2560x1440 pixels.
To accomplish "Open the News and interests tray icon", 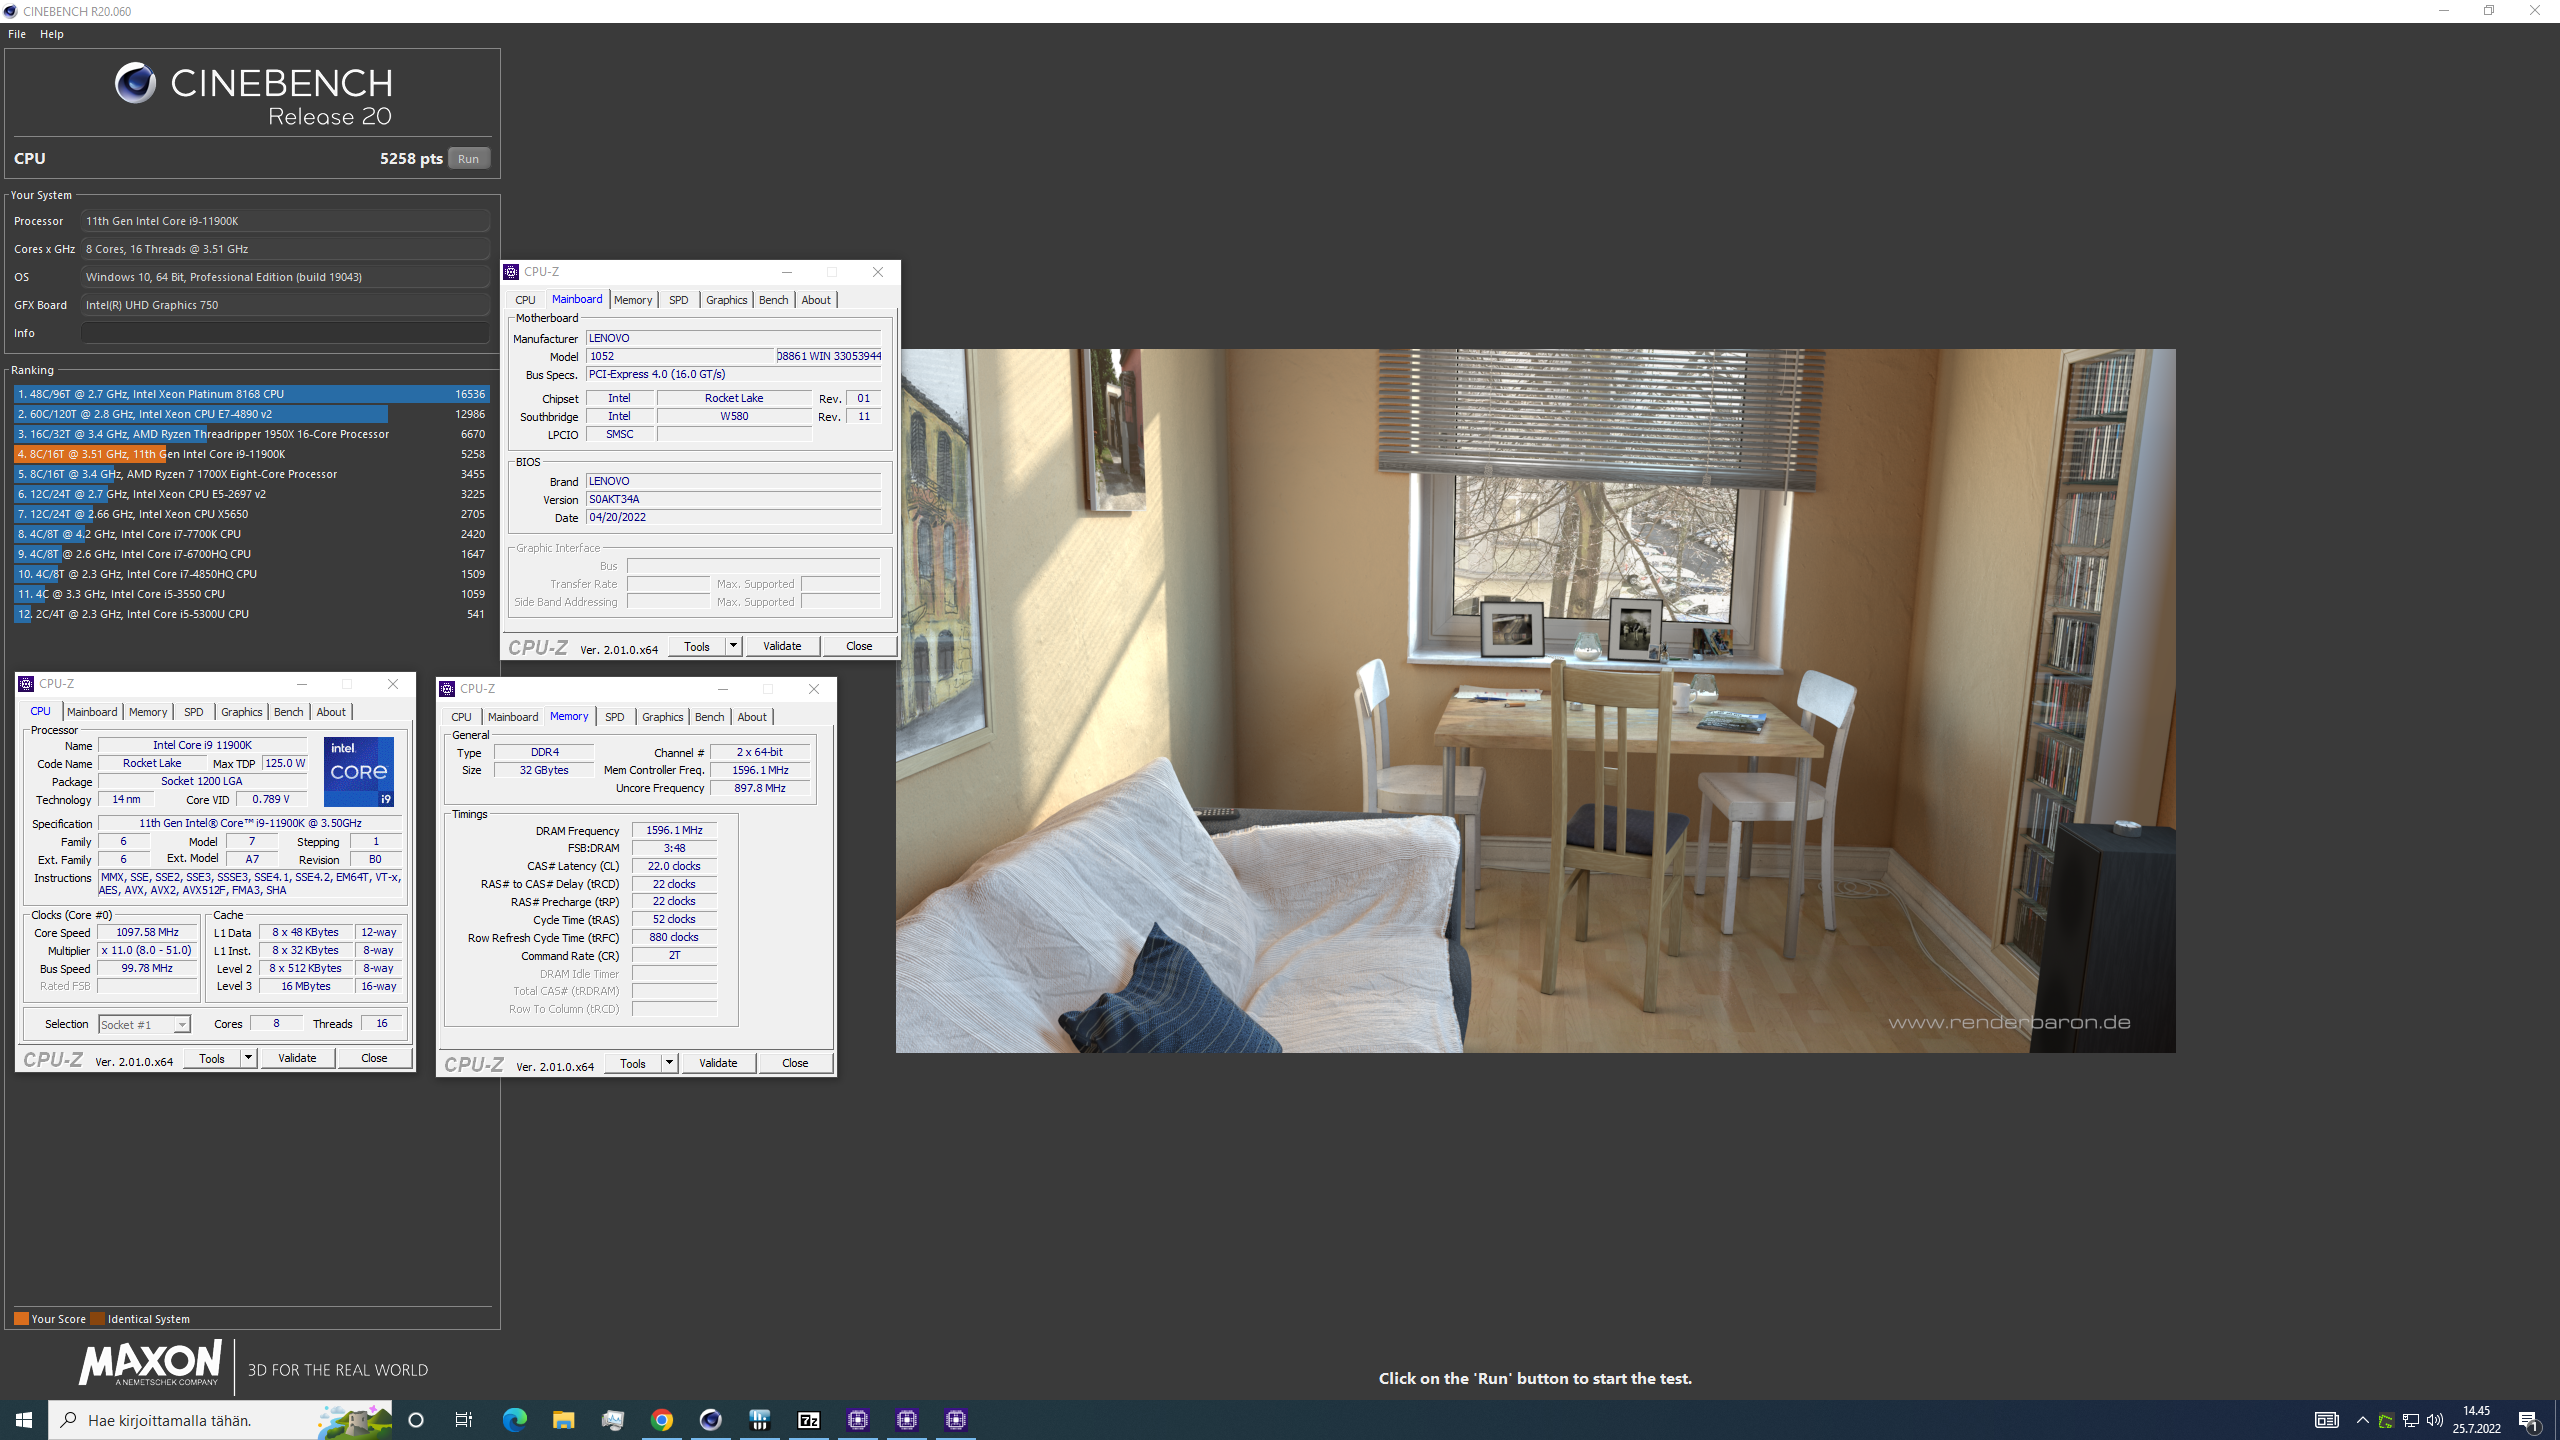I will (2326, 1420).
